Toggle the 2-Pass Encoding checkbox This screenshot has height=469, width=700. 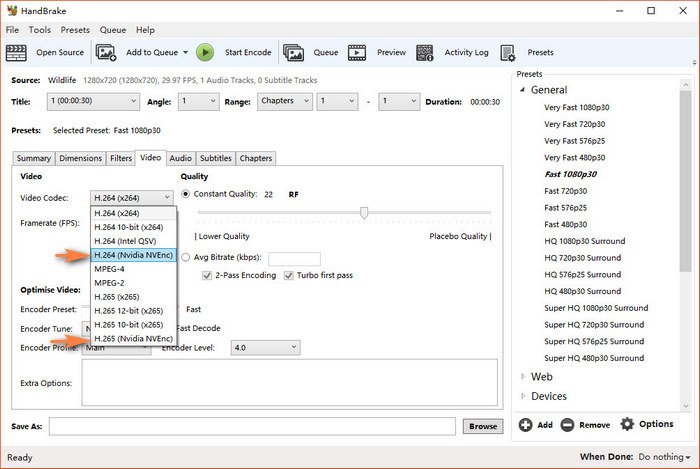coord(207,275)
